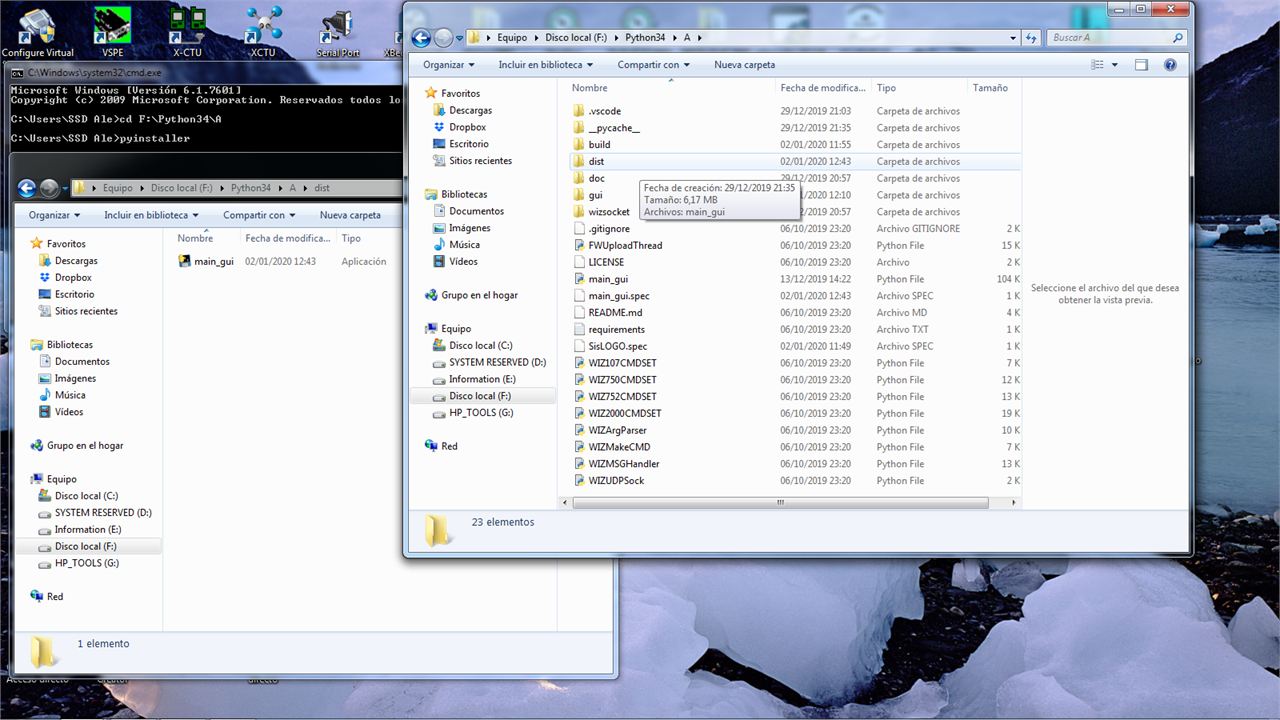Click Python34 in the A window address bar
Image resolution: width=1280 pixels, height=720 pixels.
tap(645, 38)
